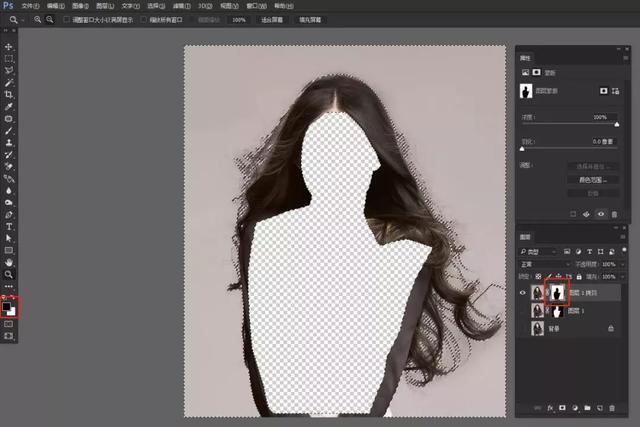The height and width of the screenshot is (427, 640).
Task: Select the Hand tool
Action: pyautogui.click(x=9, y=262)
